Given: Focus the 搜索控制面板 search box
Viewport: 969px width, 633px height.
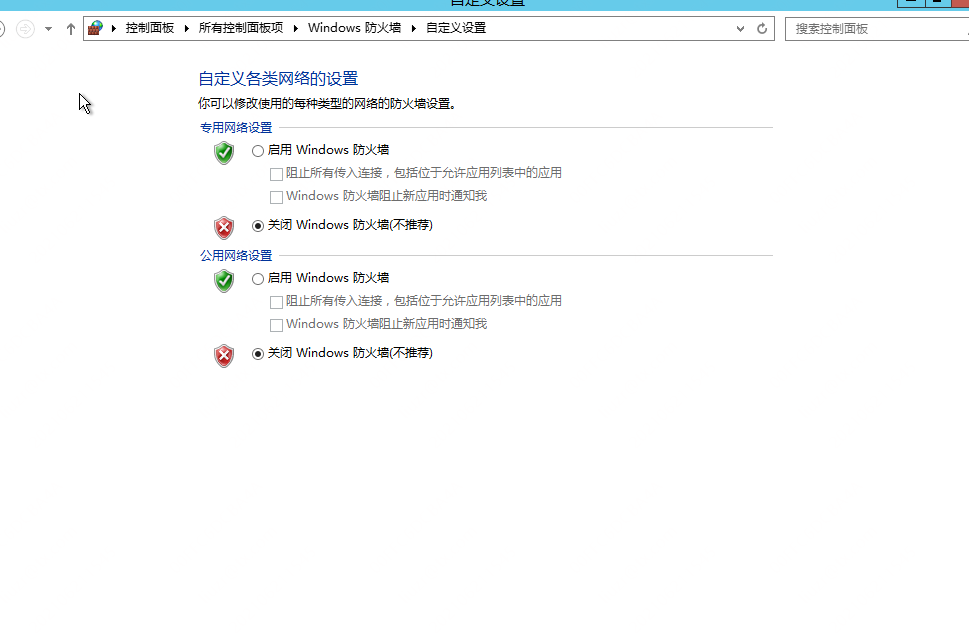Looking at the screenshot, I should [877, 28].
